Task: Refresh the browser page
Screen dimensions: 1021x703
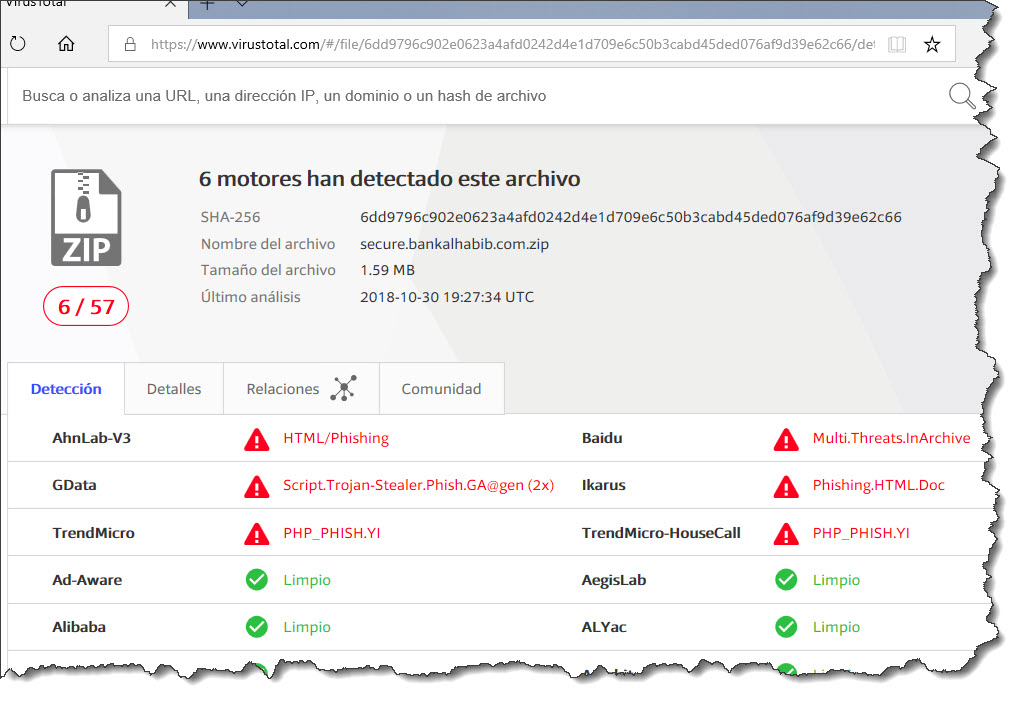Action: point(18,44)
